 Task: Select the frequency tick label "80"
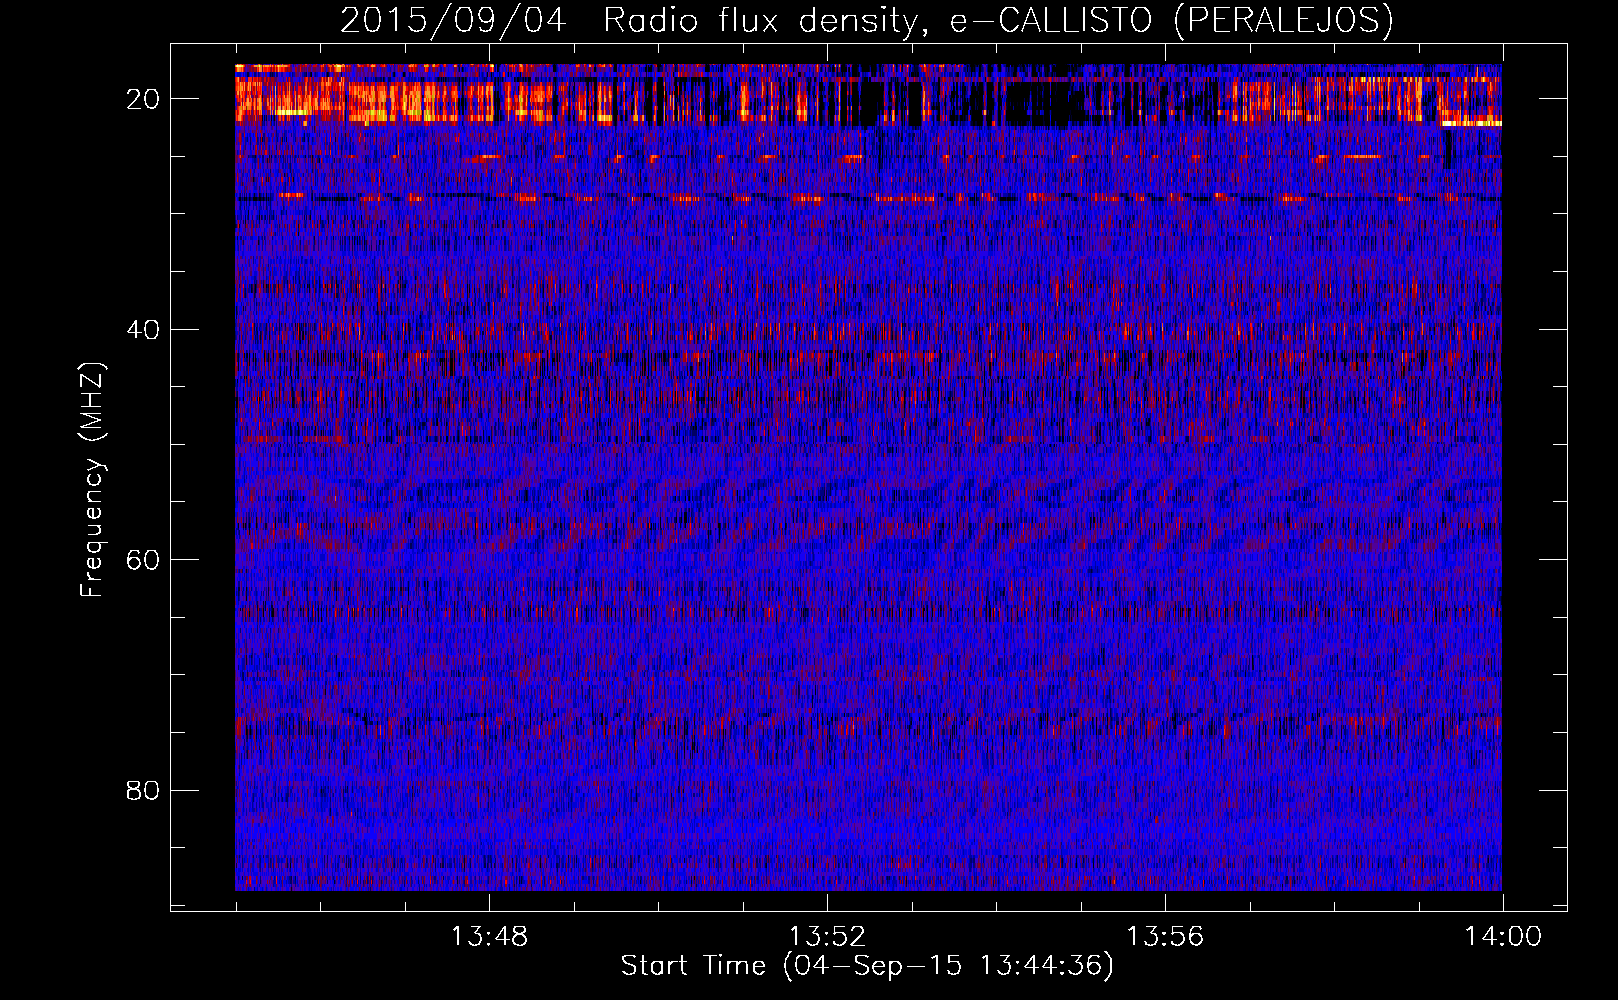[x=144, y=790]
